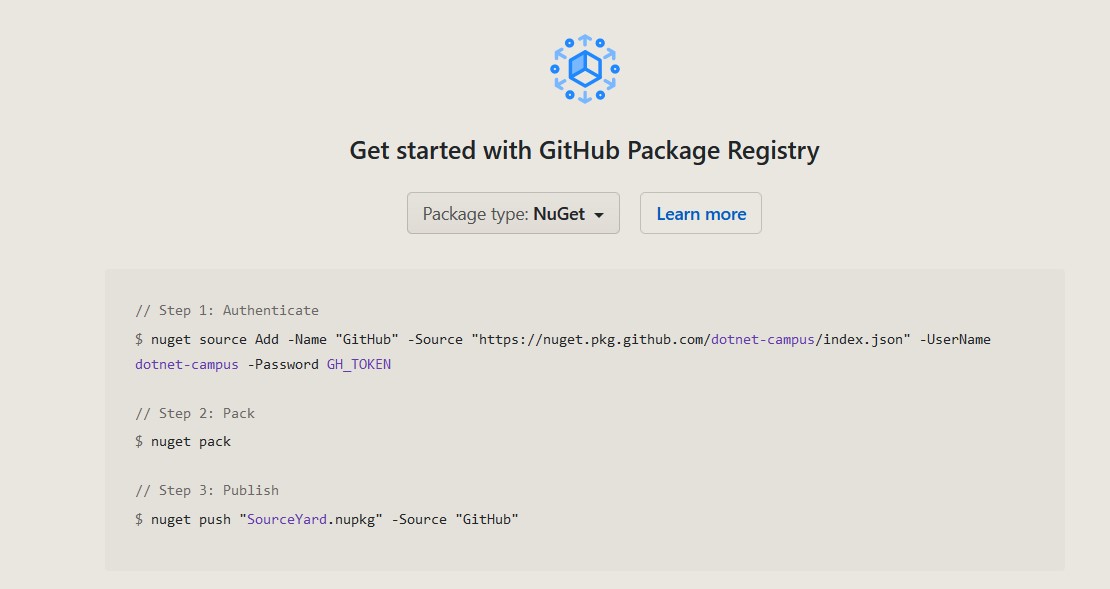Image resolution: width=1110 pixels, height=589 pixels.
Task: Click the caret arrow beside NuGet
Action: 599,215
